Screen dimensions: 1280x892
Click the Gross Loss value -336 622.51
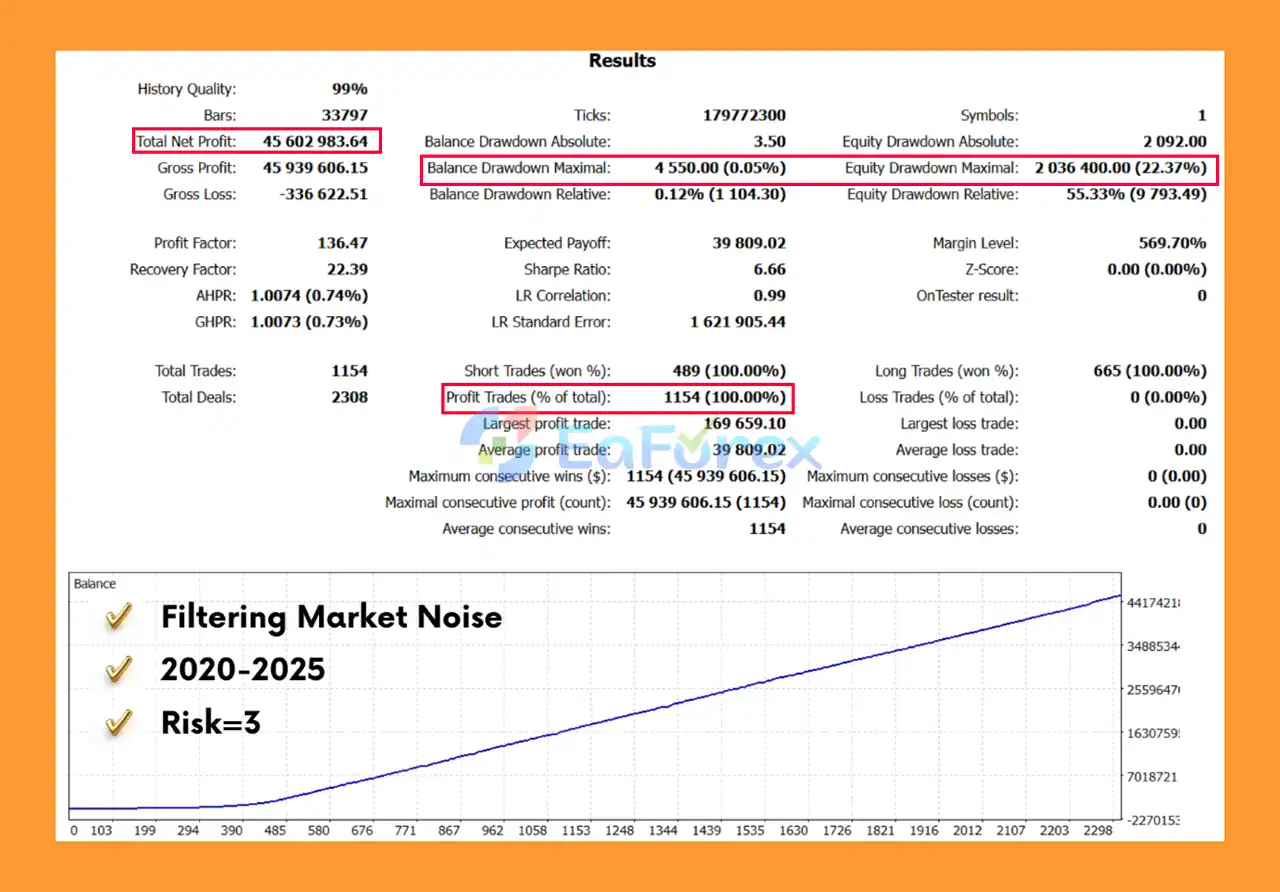[x=322, y=195]
